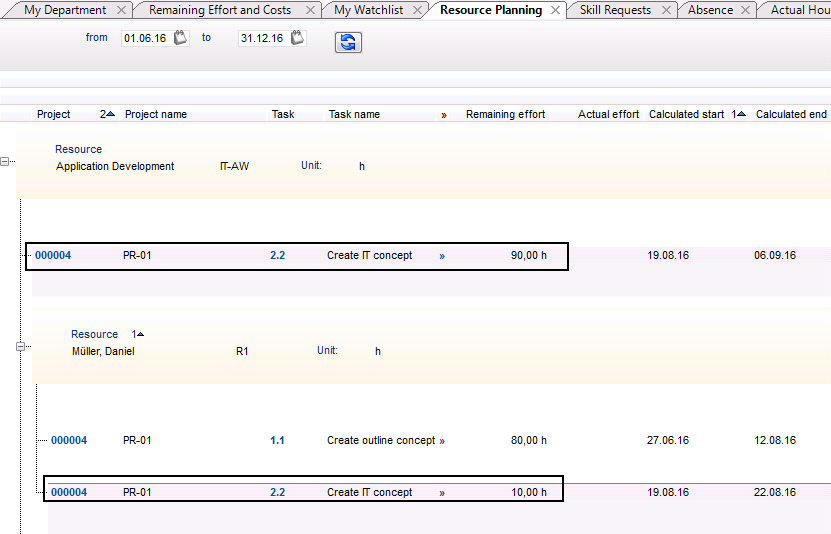Open the Actual Hours tab
The height and width of the screenshot is (534, 831).
[x=800, y=10]
